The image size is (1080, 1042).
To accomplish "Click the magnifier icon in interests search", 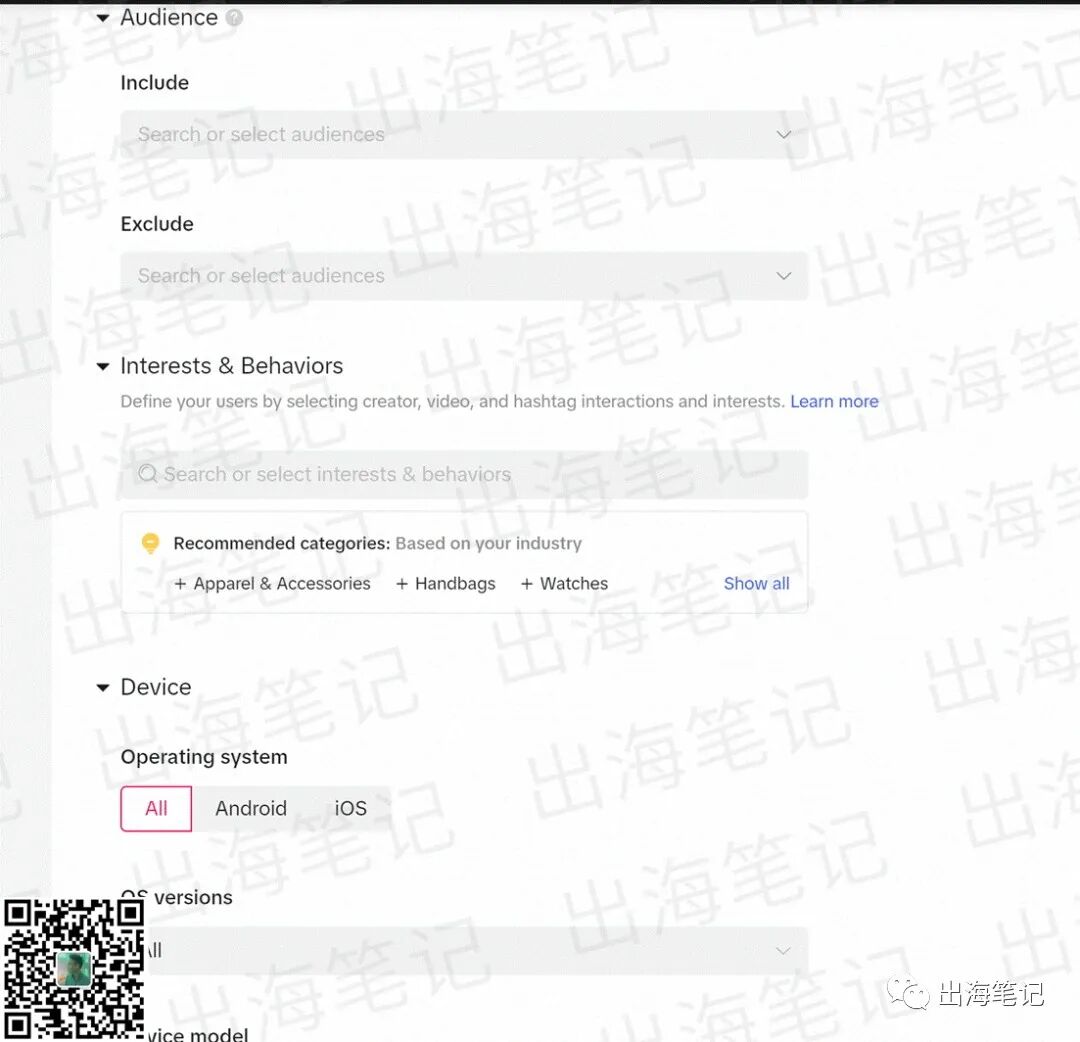I will pyautogui.click(x=148, y=474).
